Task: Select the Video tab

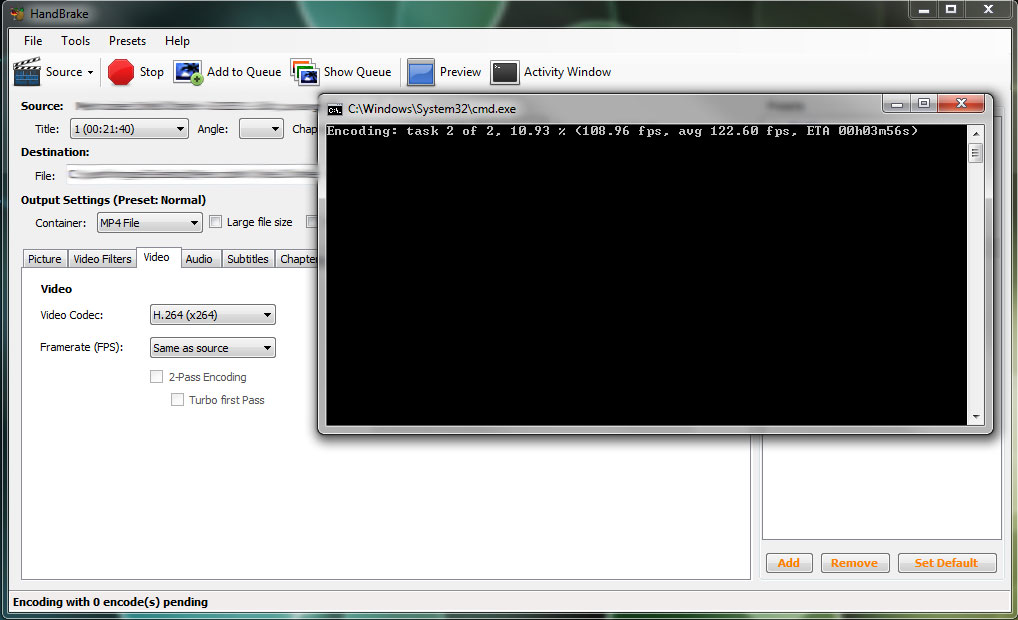Action: coord(156,257)
